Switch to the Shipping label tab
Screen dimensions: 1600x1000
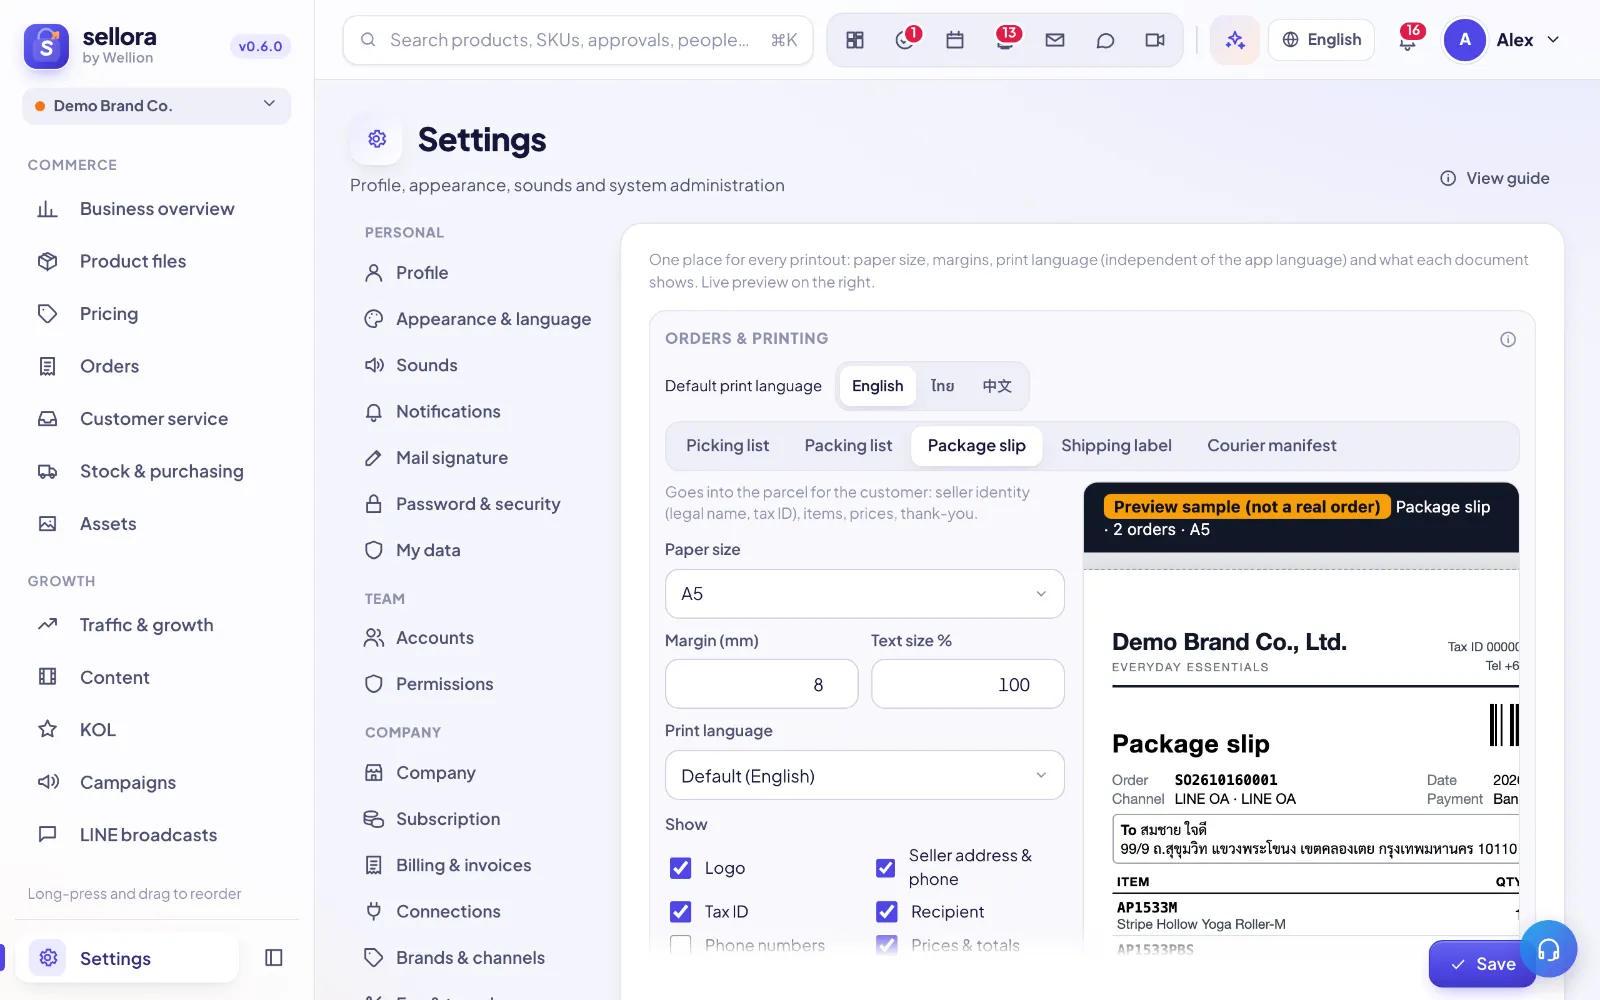[x=1116, y=446]
